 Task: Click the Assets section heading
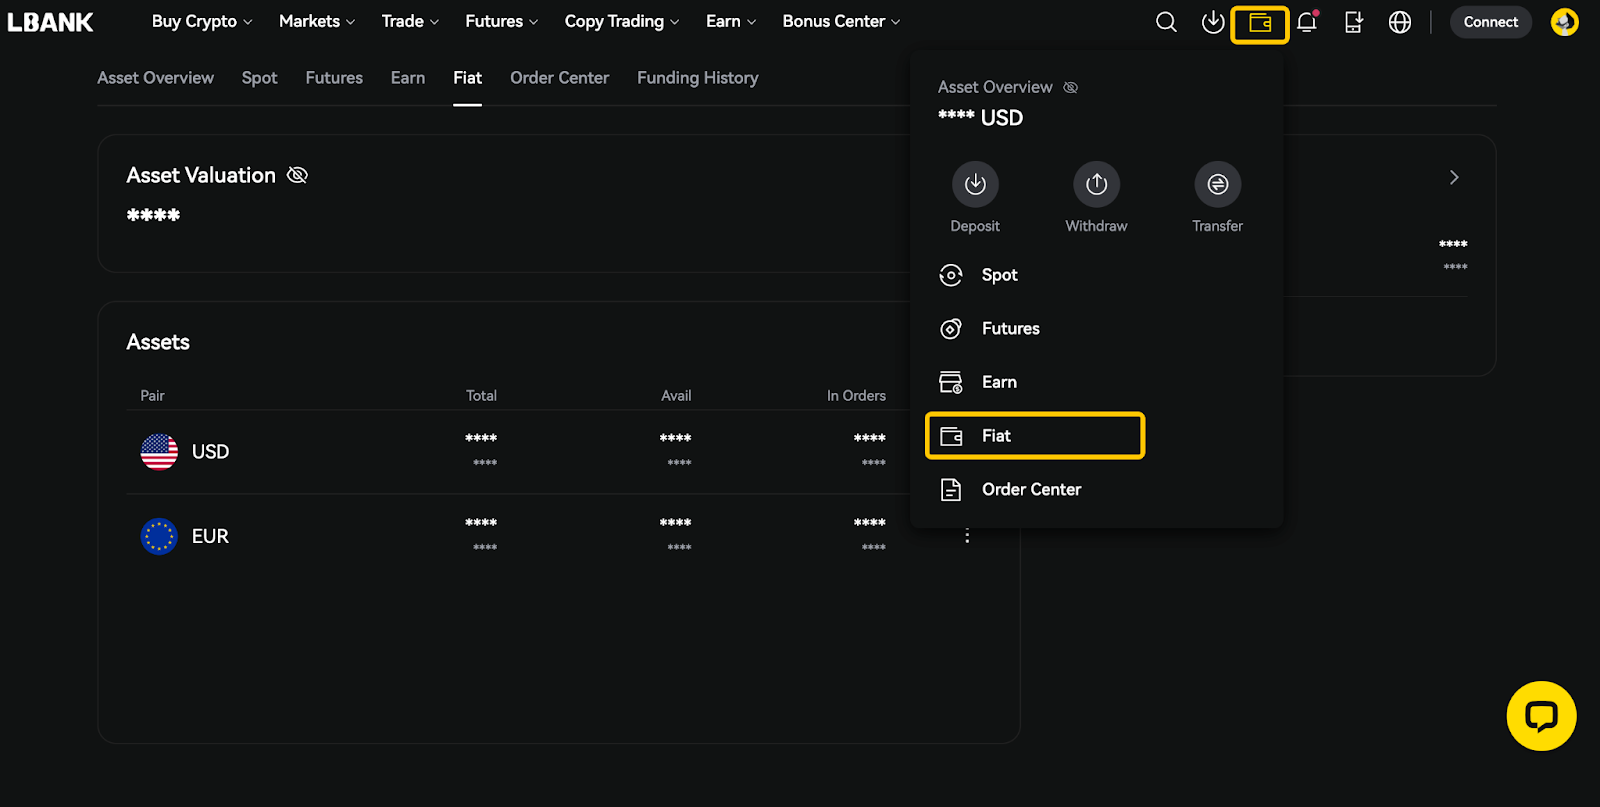click(158, 342)
